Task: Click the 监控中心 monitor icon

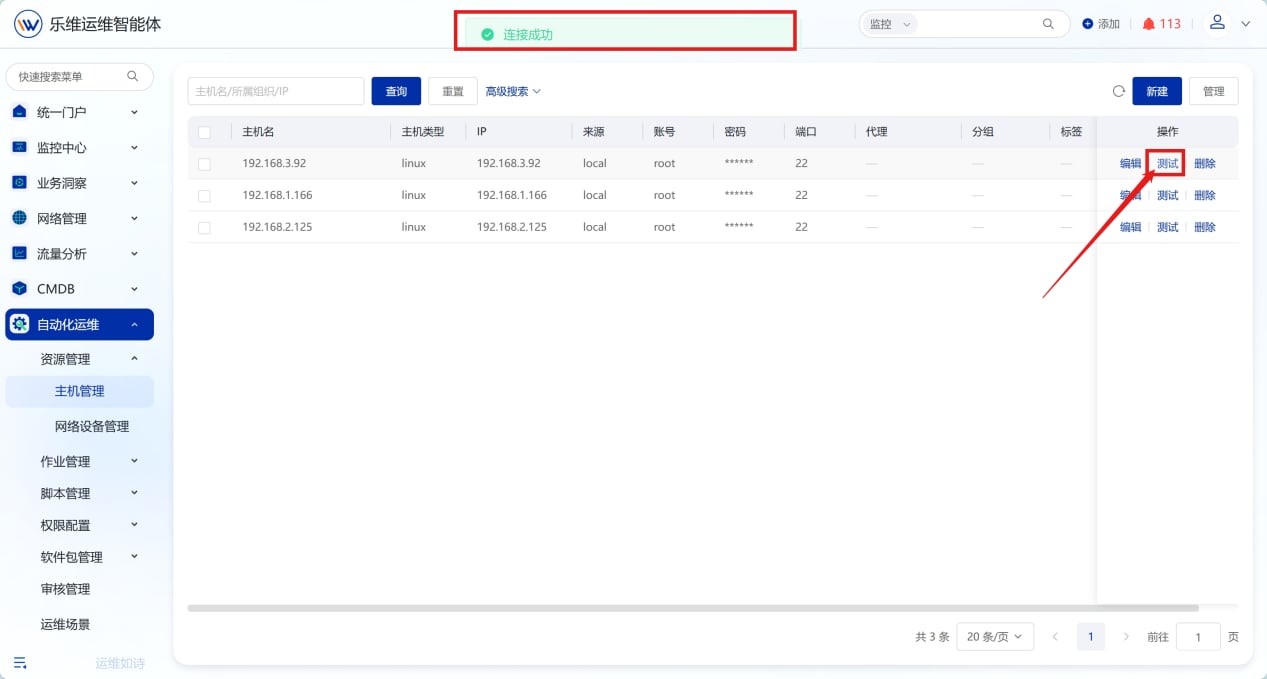Action: [19, 147]
